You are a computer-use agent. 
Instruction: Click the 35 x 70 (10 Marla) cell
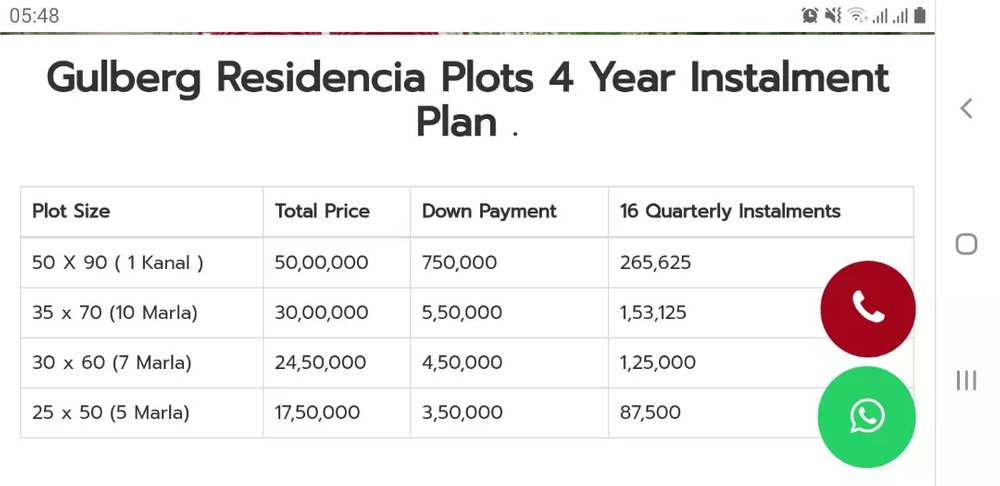coord(115,313)
